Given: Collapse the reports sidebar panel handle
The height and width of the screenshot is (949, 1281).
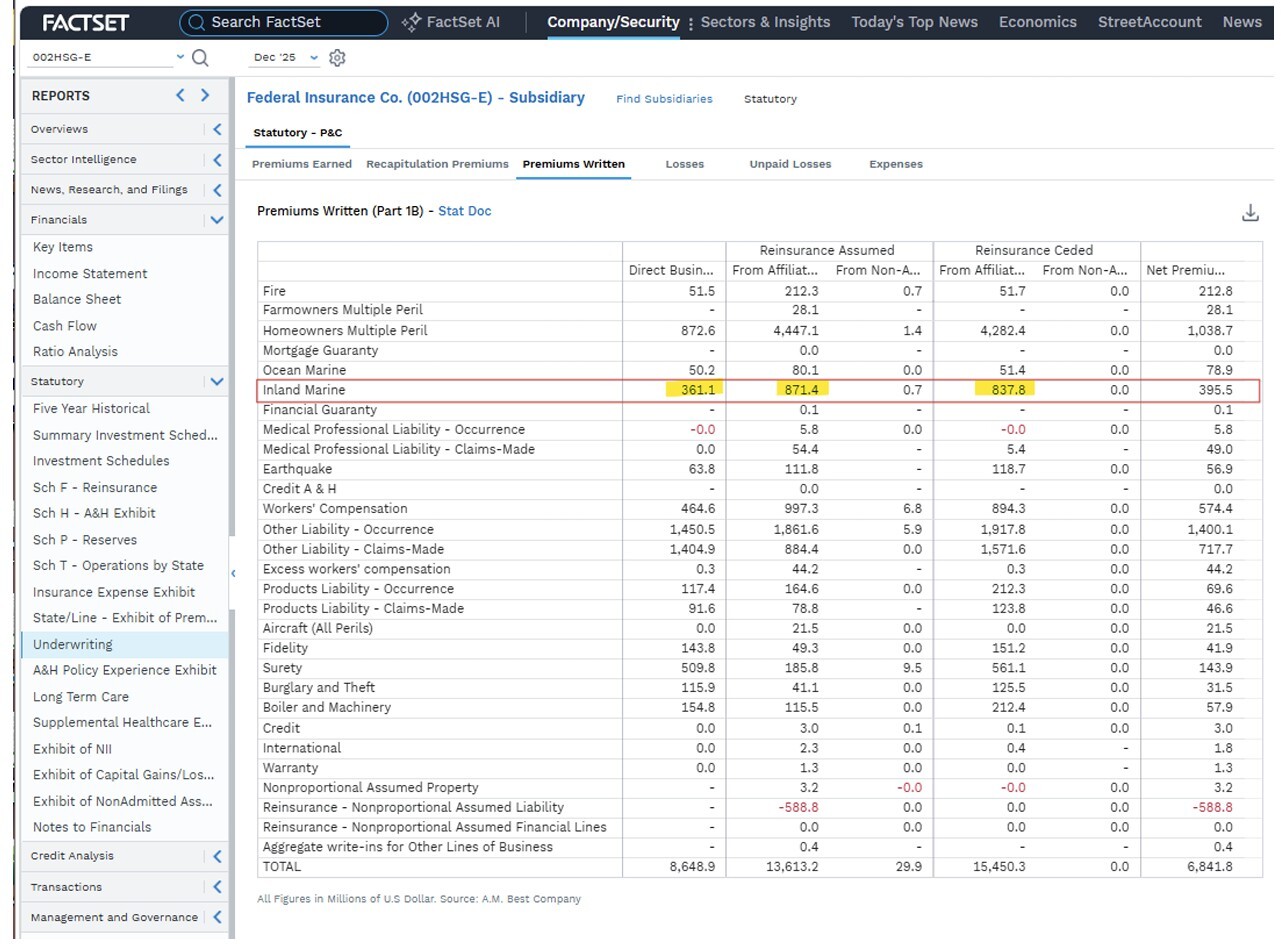Looking at the screenshot, I should [233, 573].
